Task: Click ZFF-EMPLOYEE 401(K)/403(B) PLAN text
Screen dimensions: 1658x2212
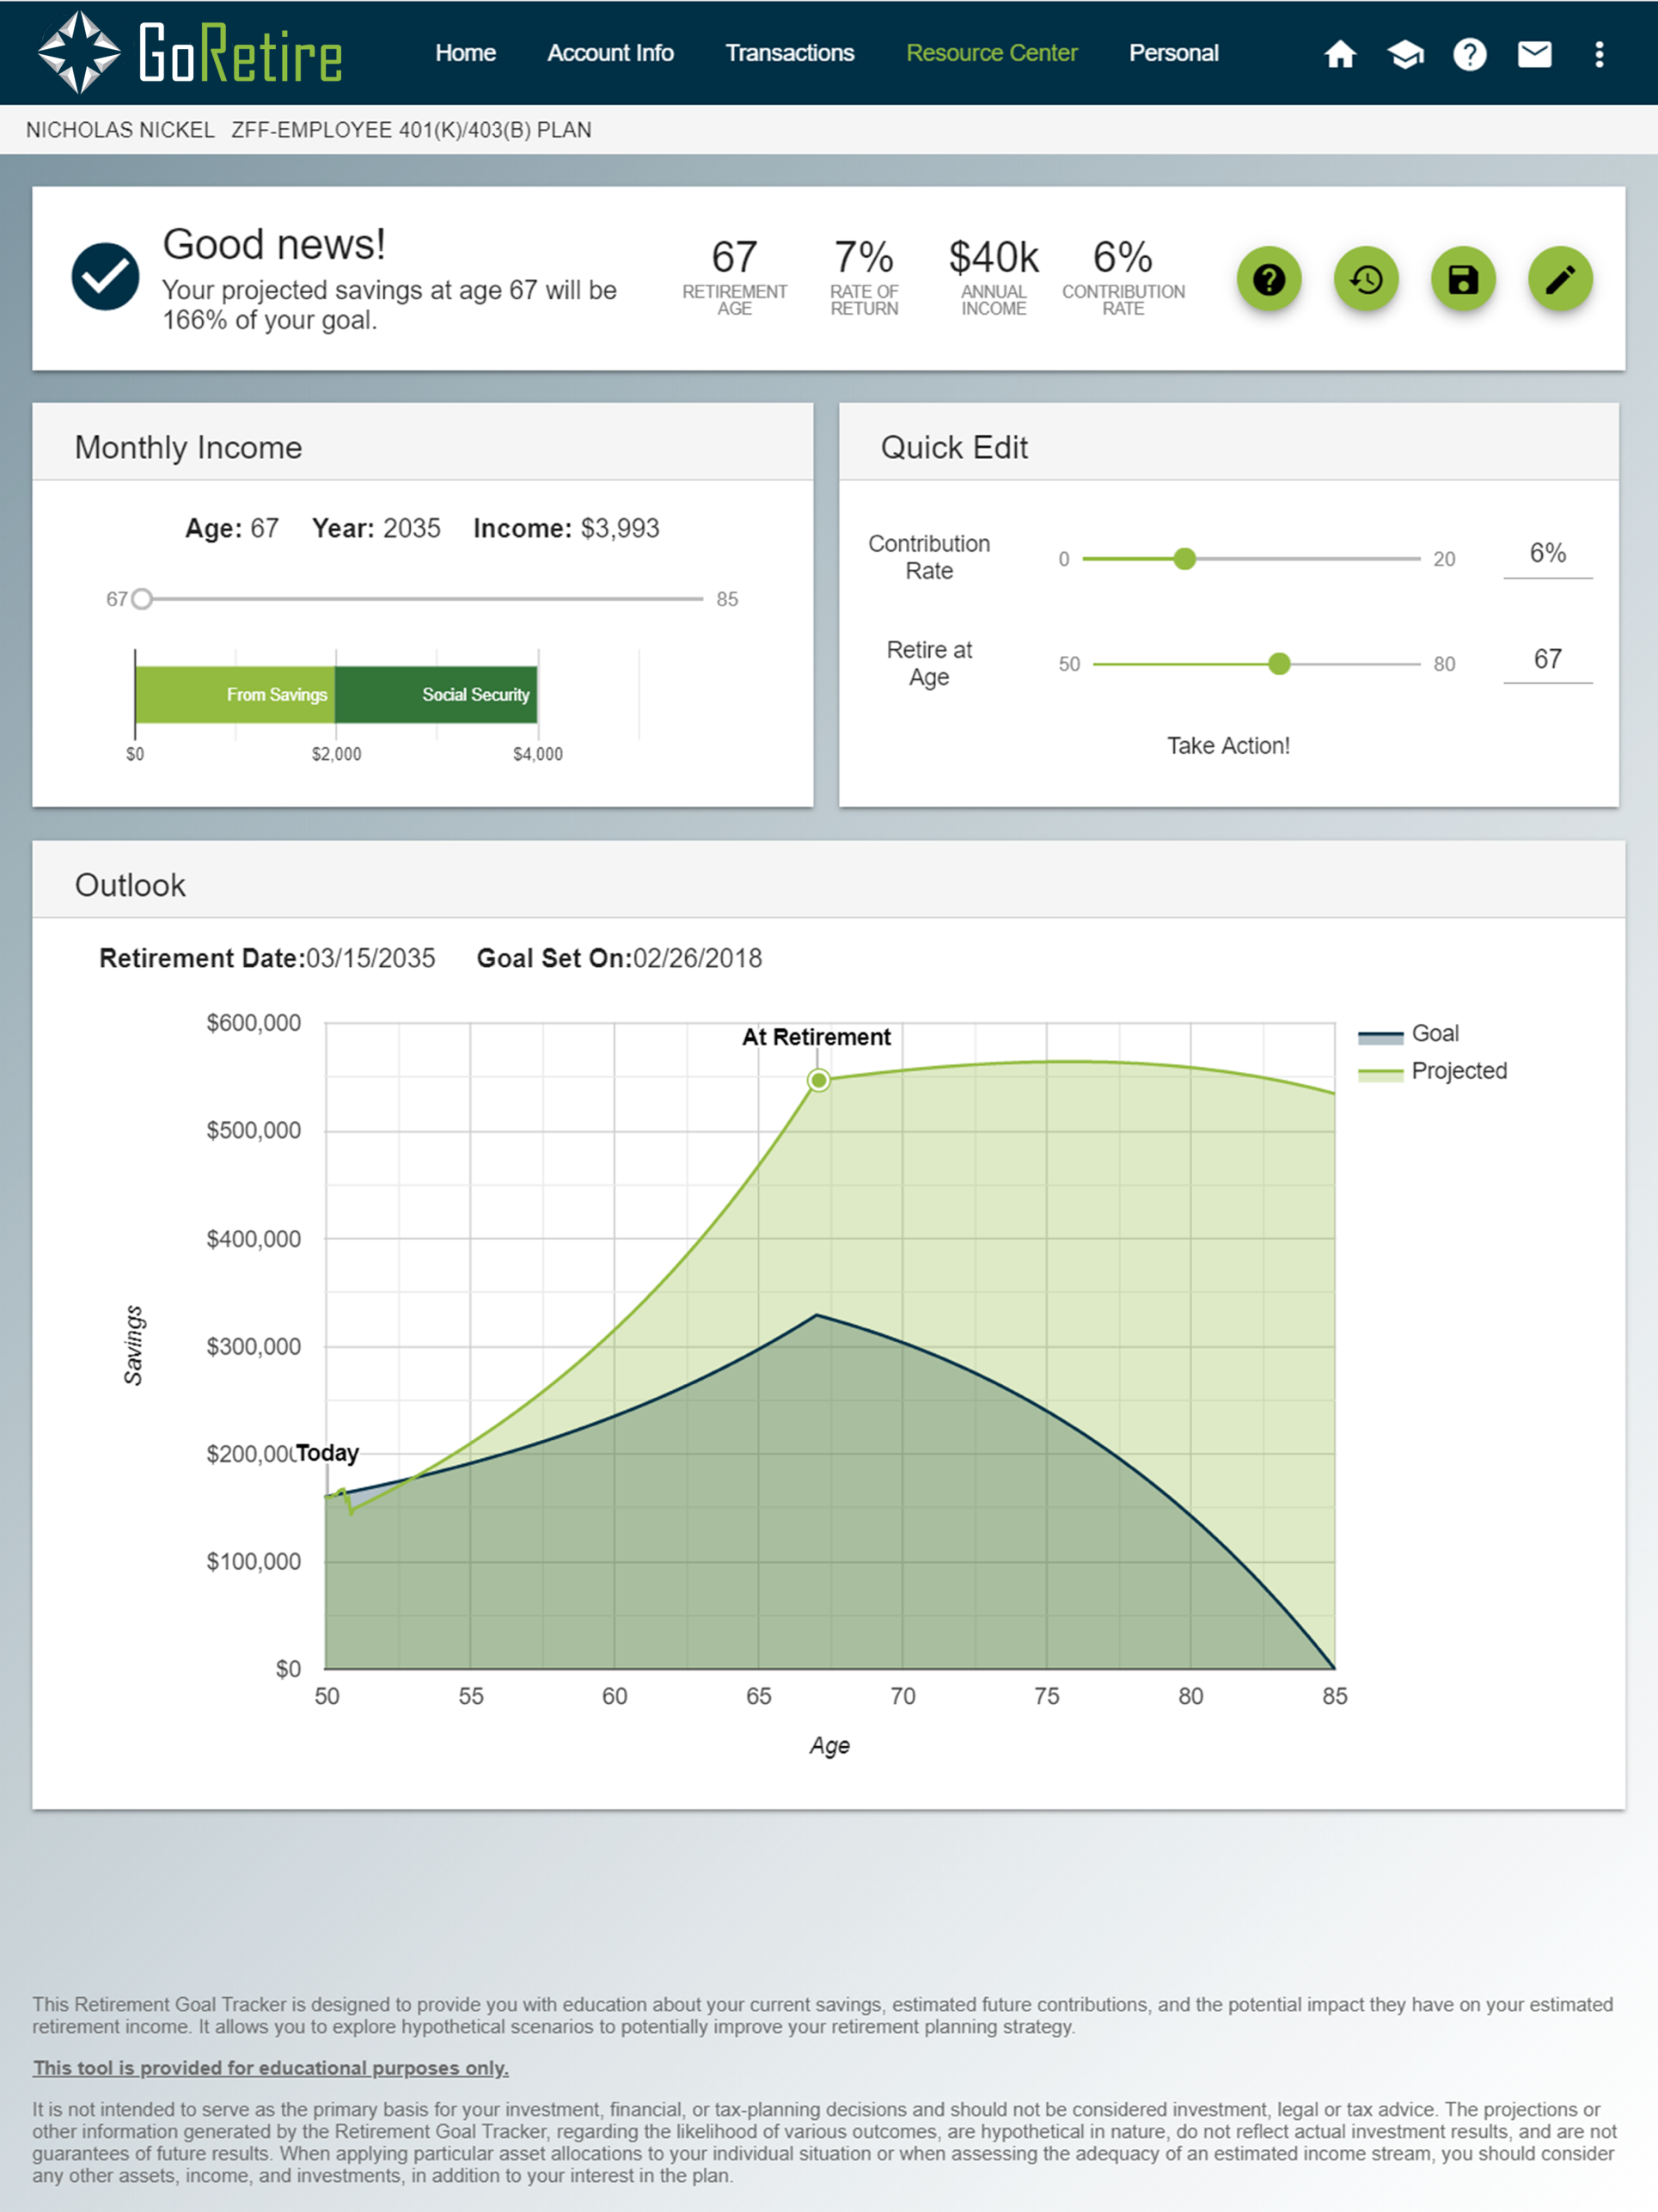Action: tap(411, 130)
